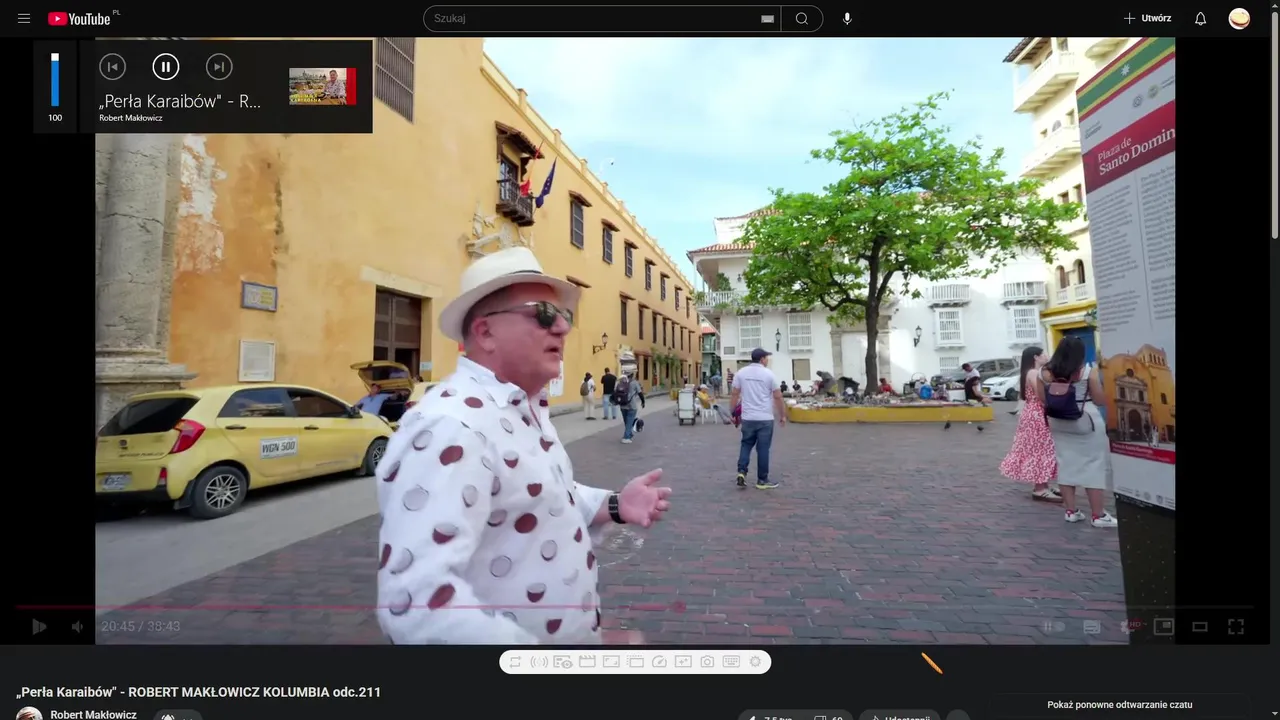Mute the video with speaker icon
Image resolution: width=1280 pixels, height=720 pixels.
(x=77, y=627)
